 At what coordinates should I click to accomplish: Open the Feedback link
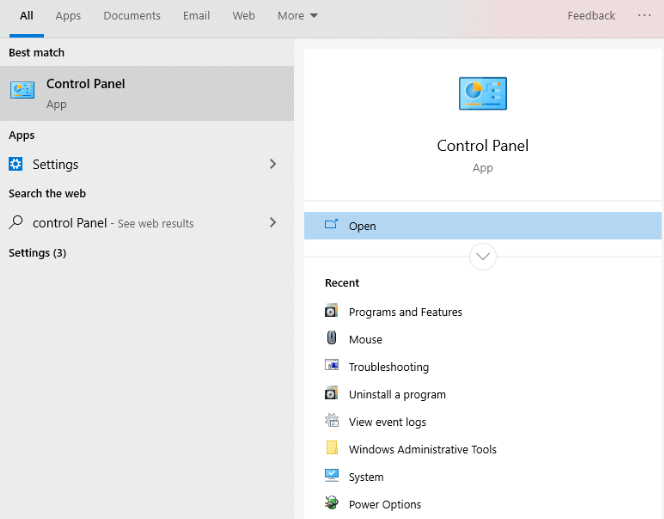tap(591, 16)
